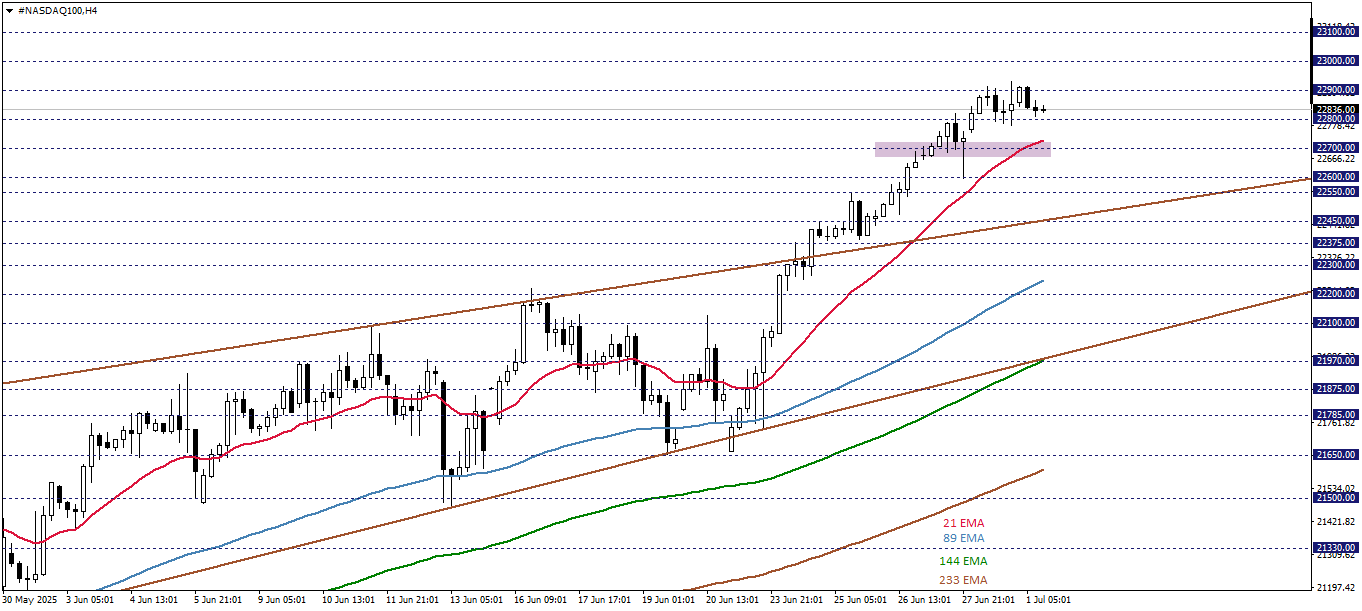Viewport: 1362px width, 611px height.
Task: Select the 21970.00 price level label
Action: (x=1335, y=360)
